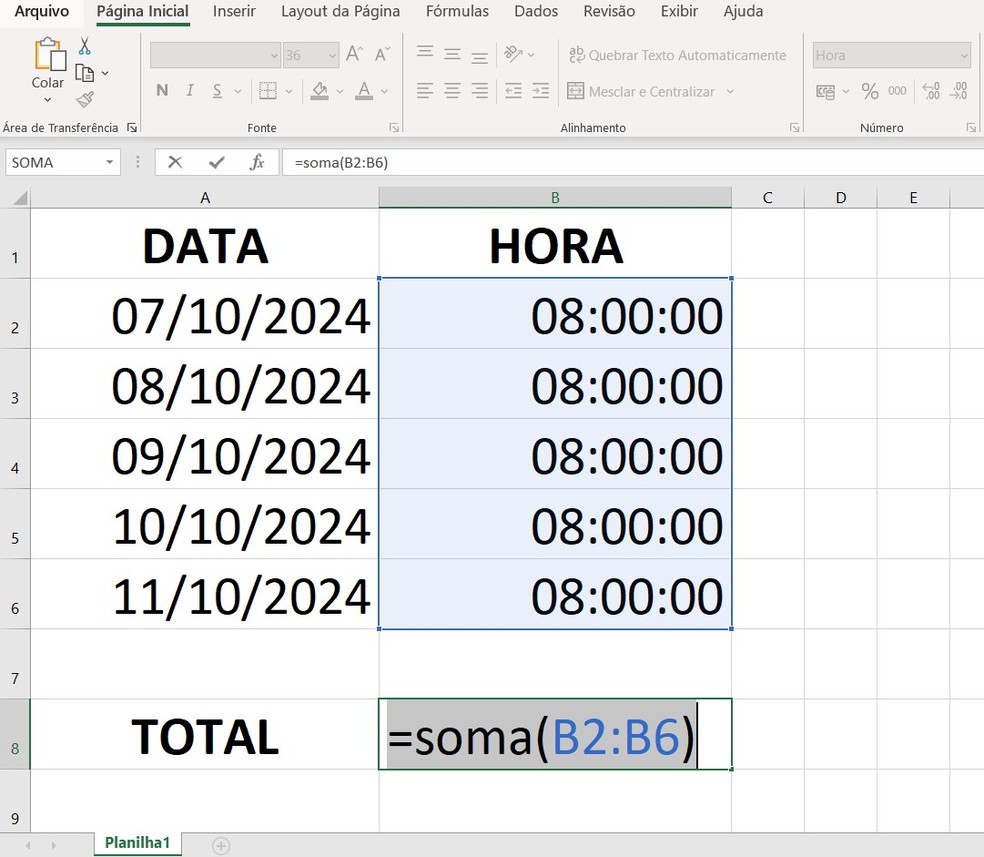The height and width of the screenshot is (857, 984).
Task: Click the Copiar icon
Action: (84, 71)
